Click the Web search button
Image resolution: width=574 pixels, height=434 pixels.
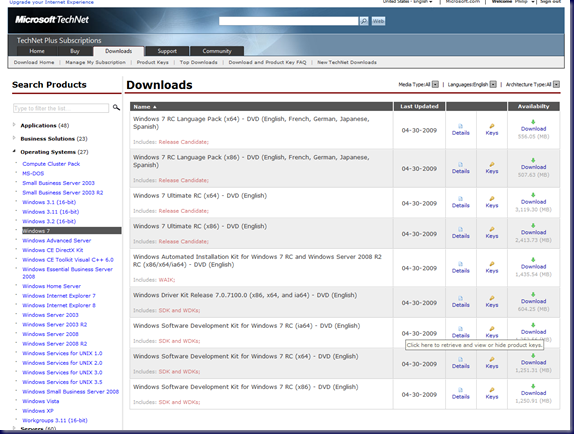pos(378,21)
